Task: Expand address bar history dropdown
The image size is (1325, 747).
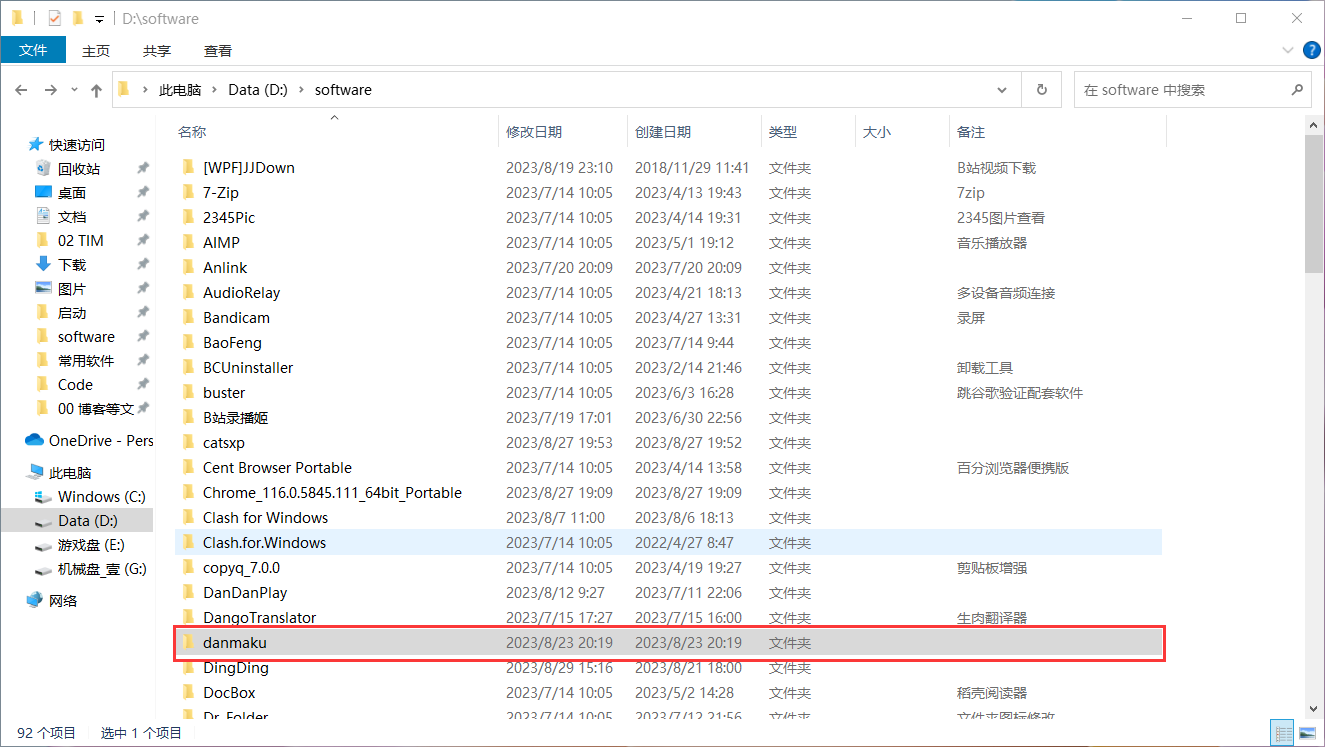Action: 1003,90
